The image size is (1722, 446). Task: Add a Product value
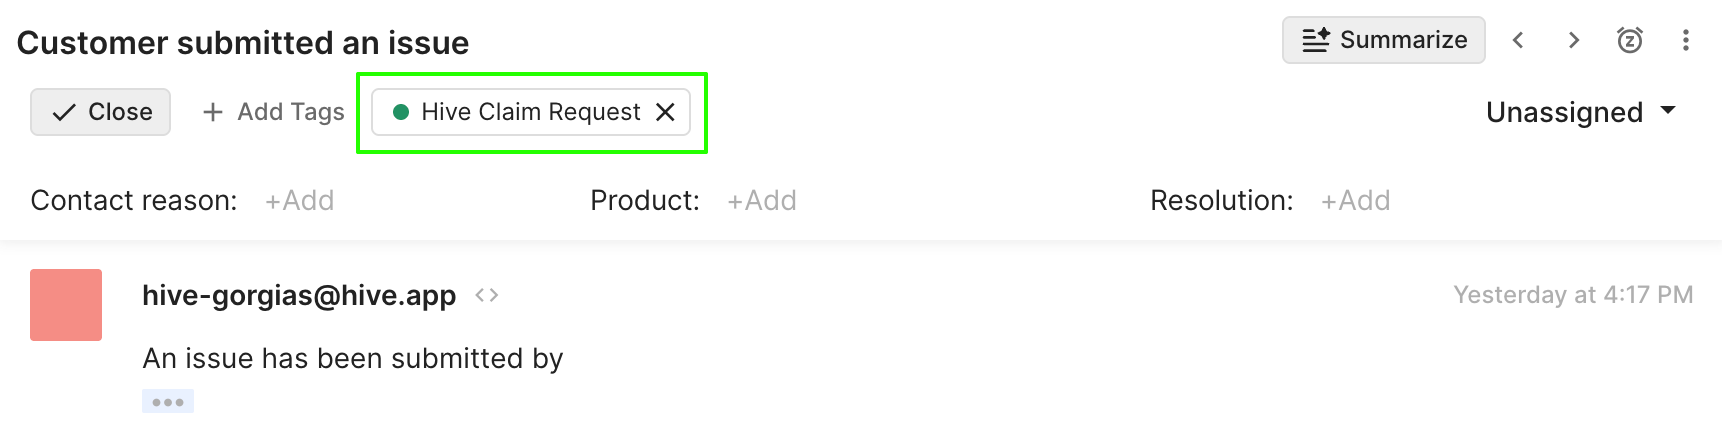[x=762, y=201]
